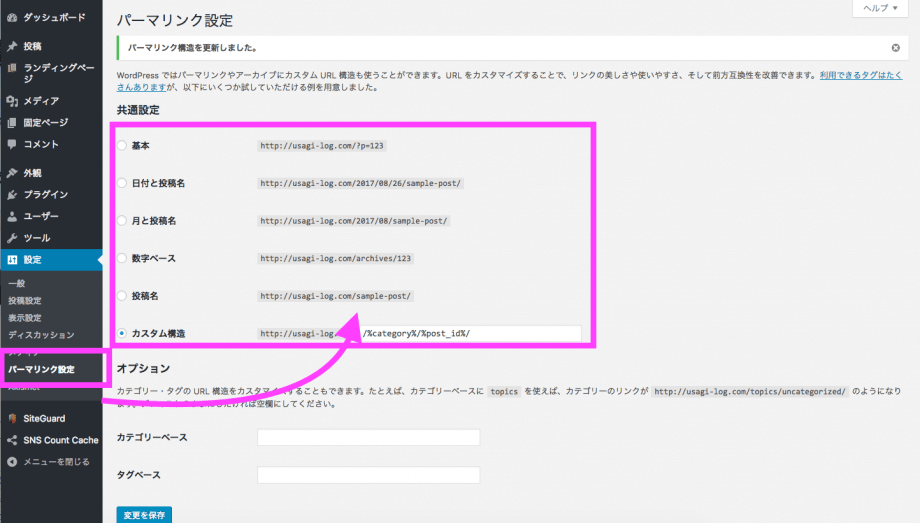
Task: Click the Dashboard gauge icon in sidebar
Action: tap(11, 18)
